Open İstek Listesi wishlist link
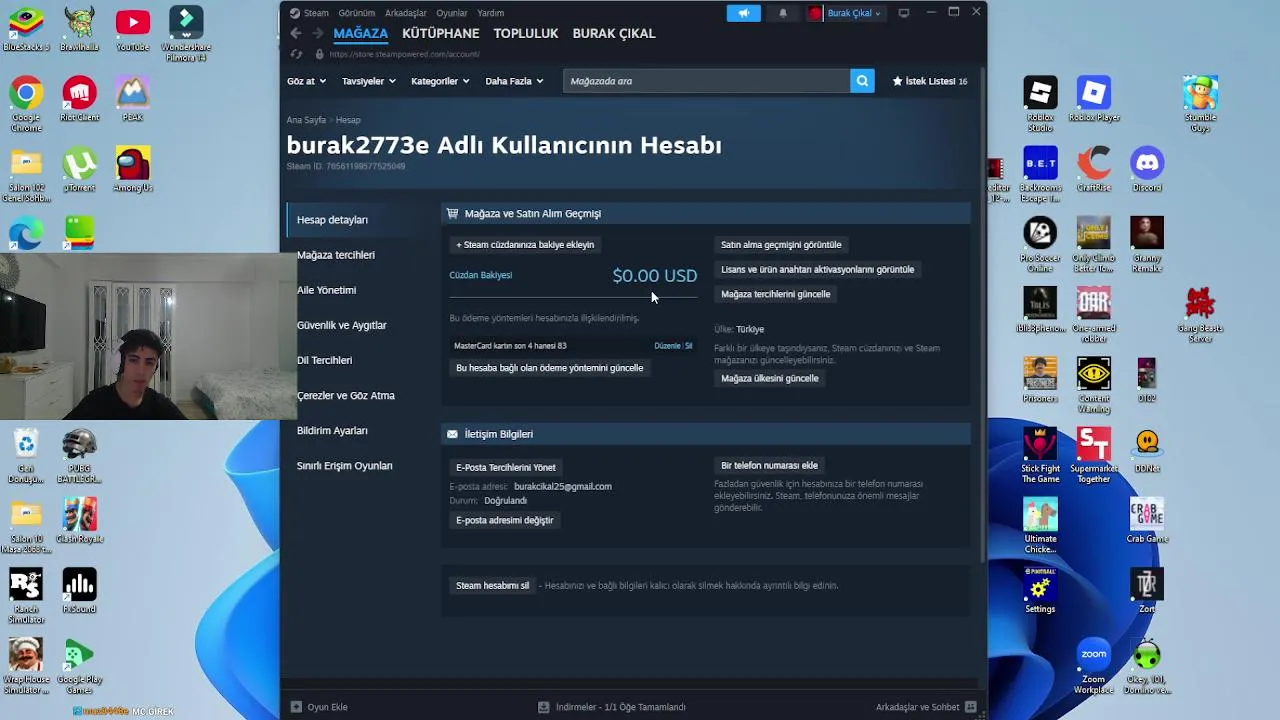This screenshot has width=1280, height=720. click(x=930, y=81)
